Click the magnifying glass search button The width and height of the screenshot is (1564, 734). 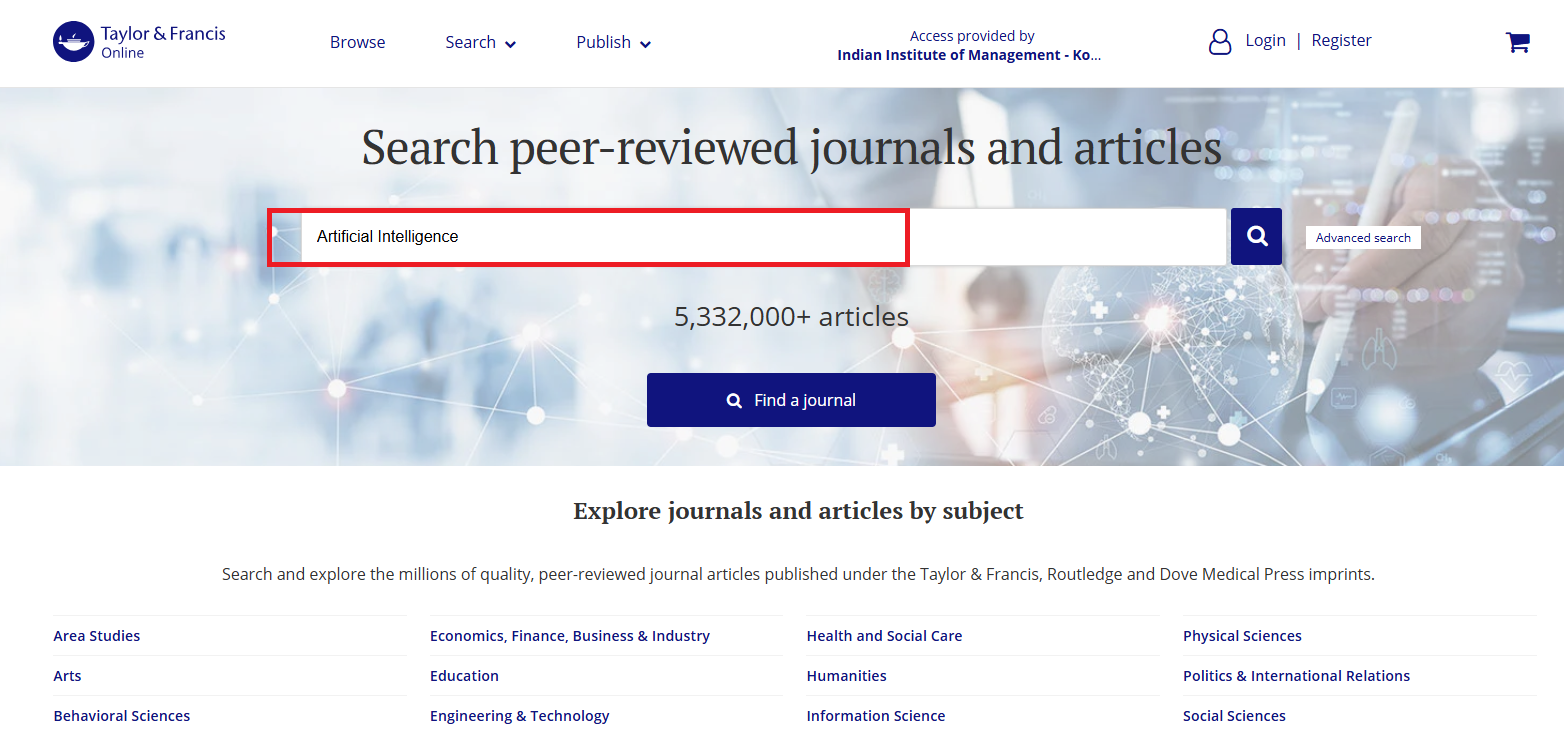pyautogui.click(x=1256, y=237)
